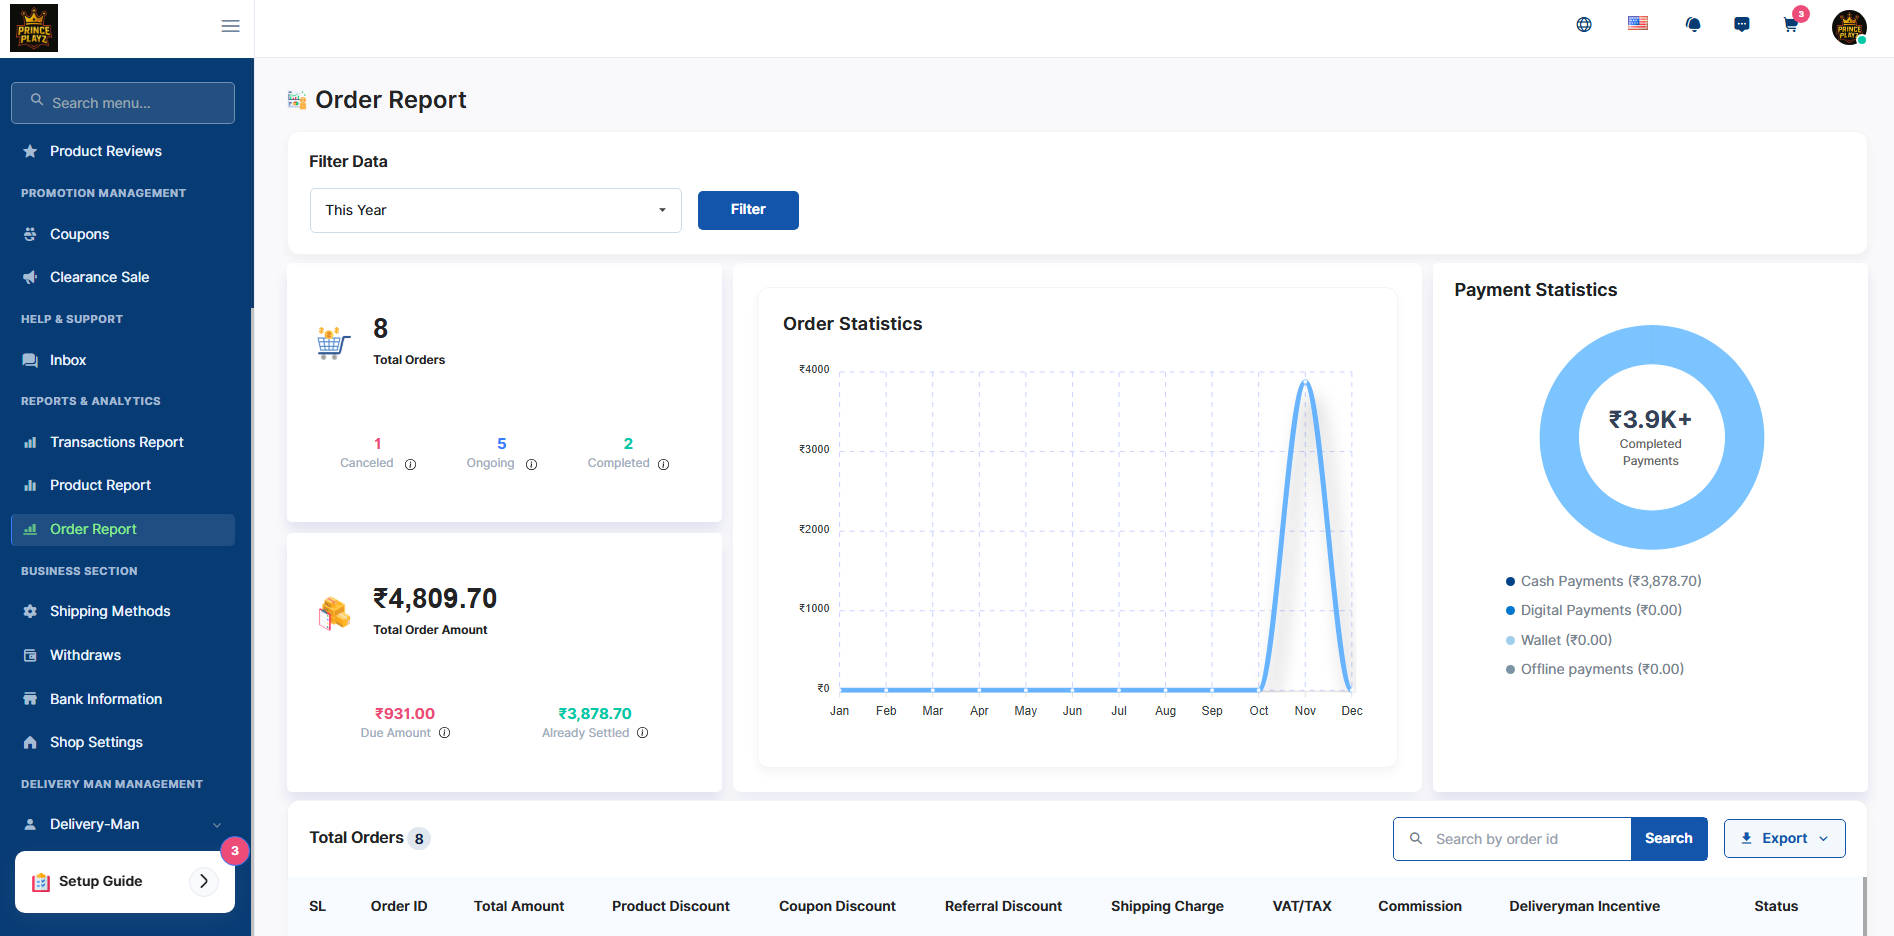Open the chat messages icon in header
The image size is (1894, 936).
(x=1742, y=25)
